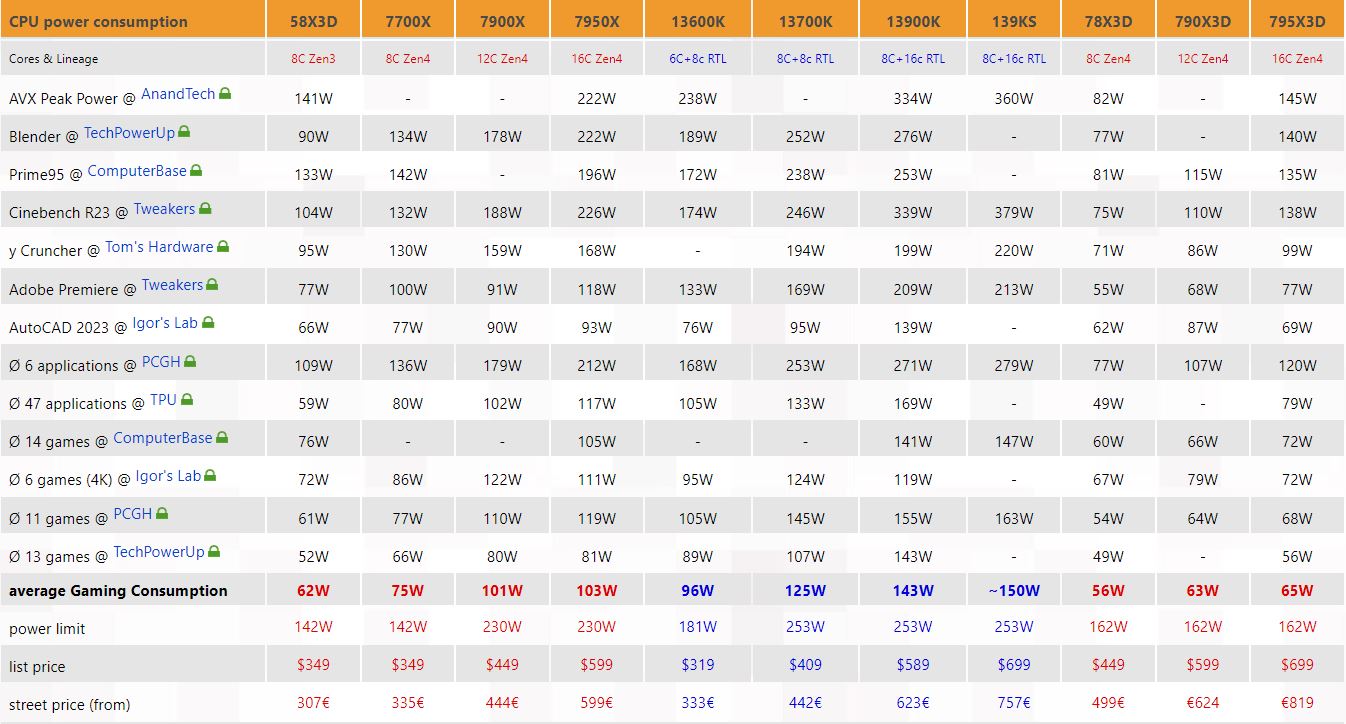
Task: Click the 334W value in AVX row
Action: click(912, 98)
